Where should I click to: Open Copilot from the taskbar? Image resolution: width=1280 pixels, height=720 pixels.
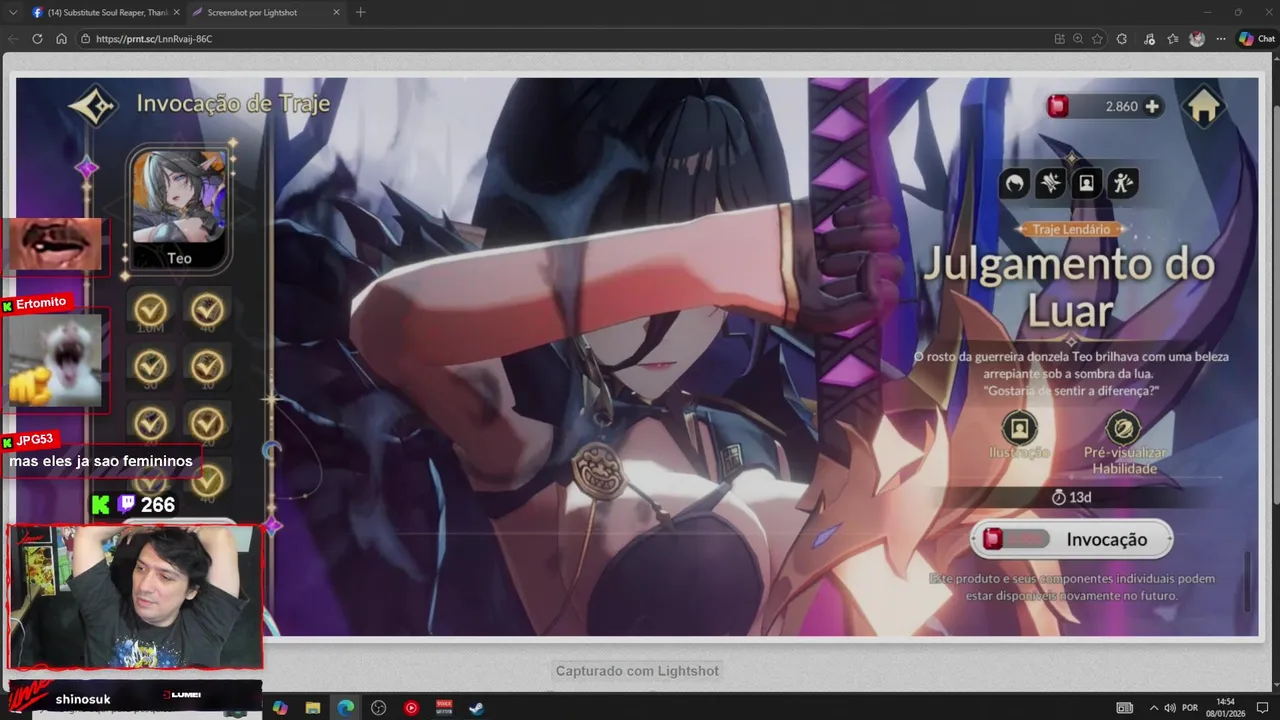(280, 708)
